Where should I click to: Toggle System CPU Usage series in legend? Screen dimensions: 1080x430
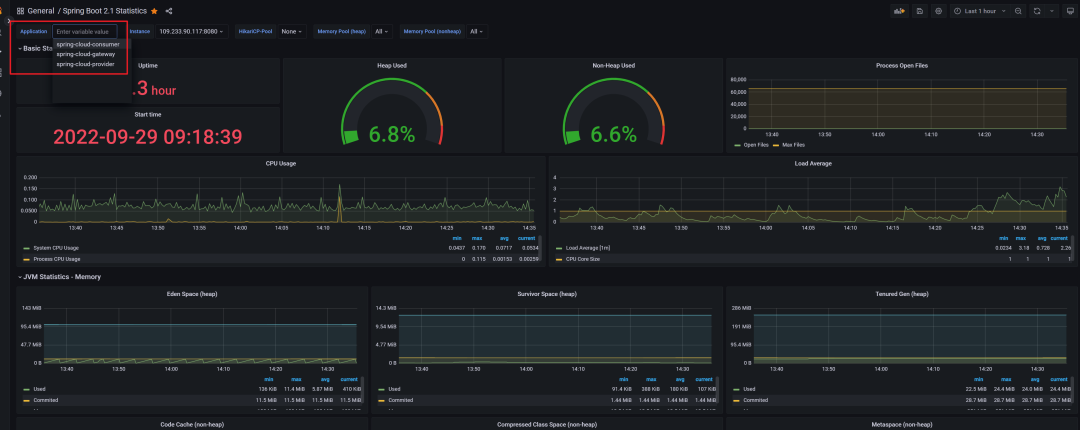coord(57,247)
